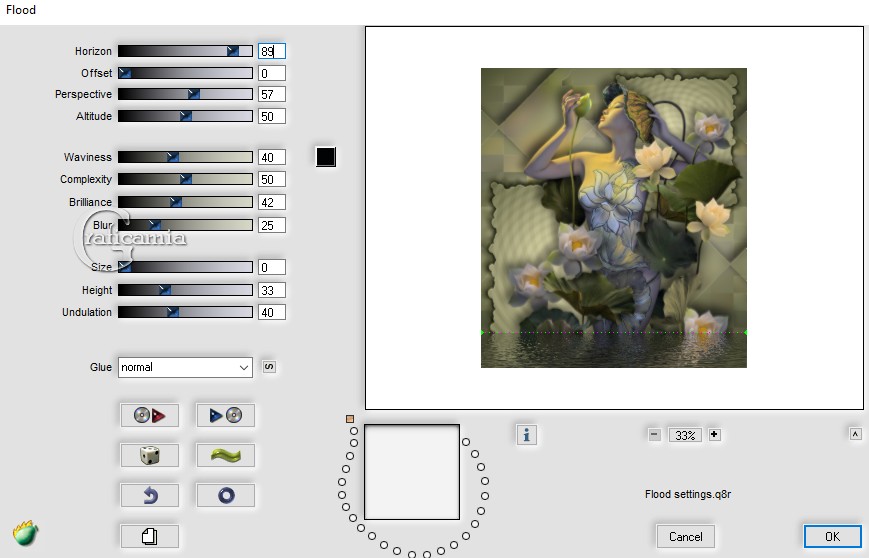The width and height of the screenshot is (869, 558).
Task: Click the small S button beside Glue
Action: 269,367
